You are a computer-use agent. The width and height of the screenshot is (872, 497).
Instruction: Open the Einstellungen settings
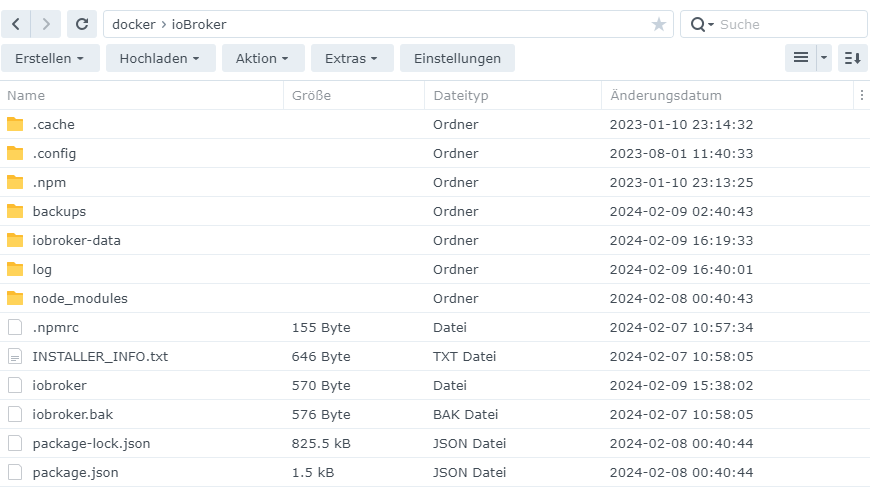457,58
